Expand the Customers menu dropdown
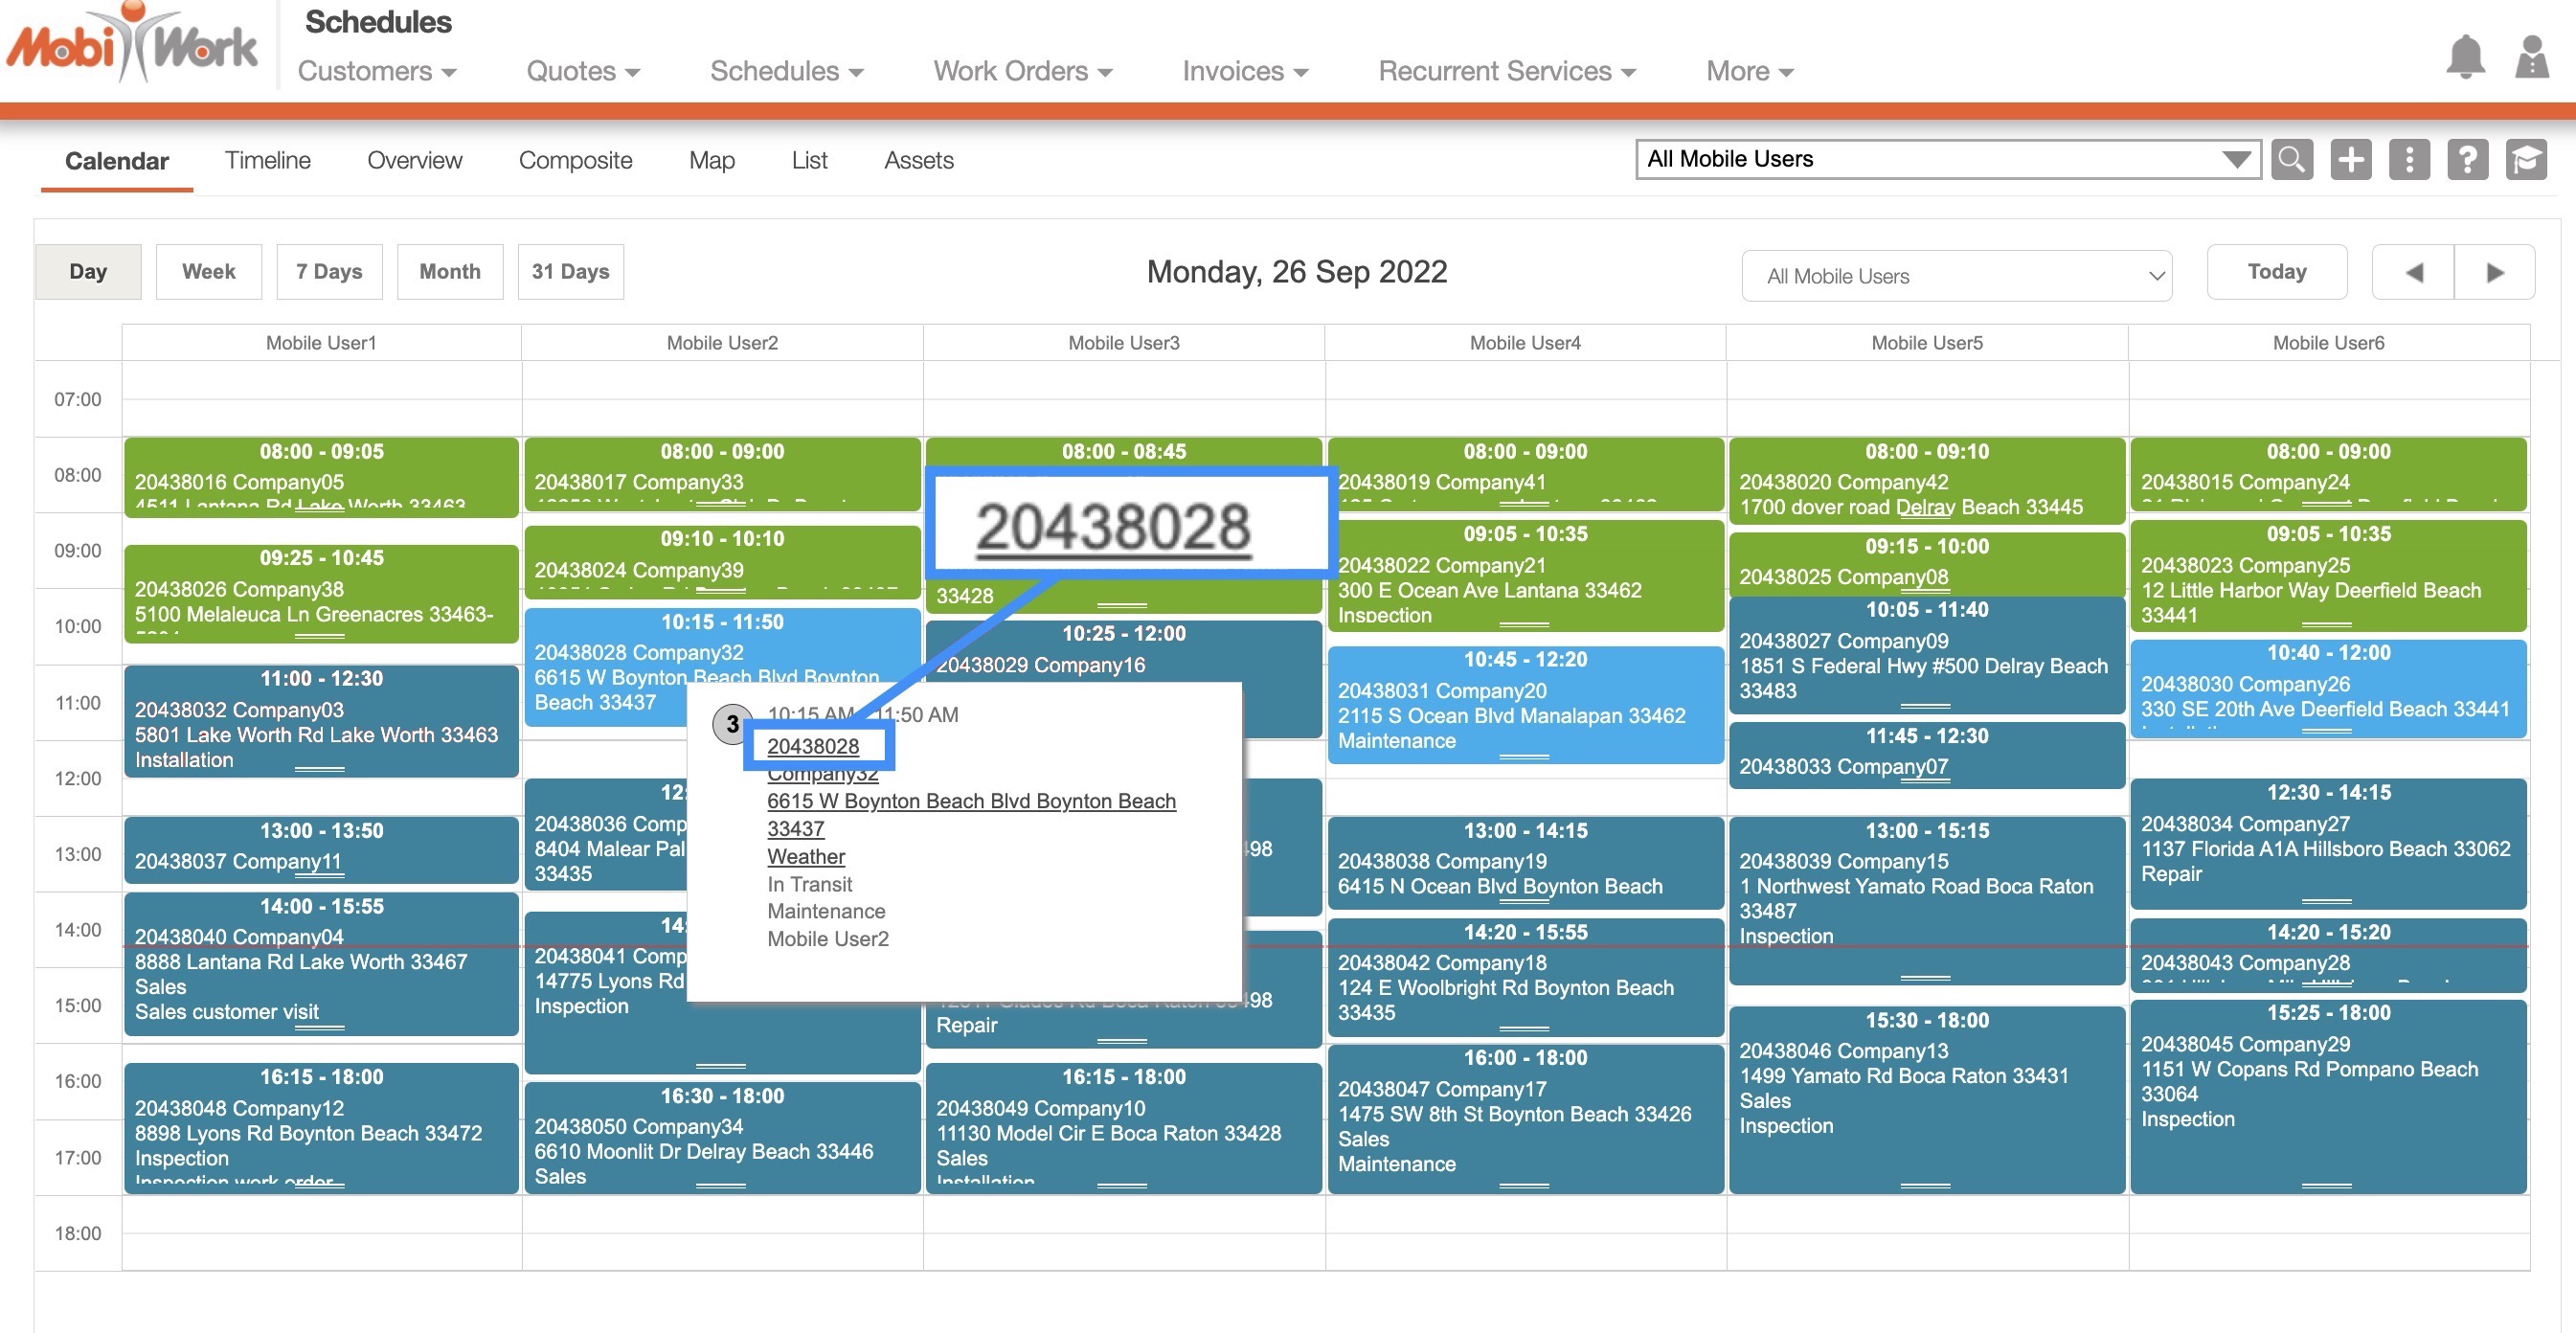This screenshot has width=2576, height=1333. (x=377, y=71)
